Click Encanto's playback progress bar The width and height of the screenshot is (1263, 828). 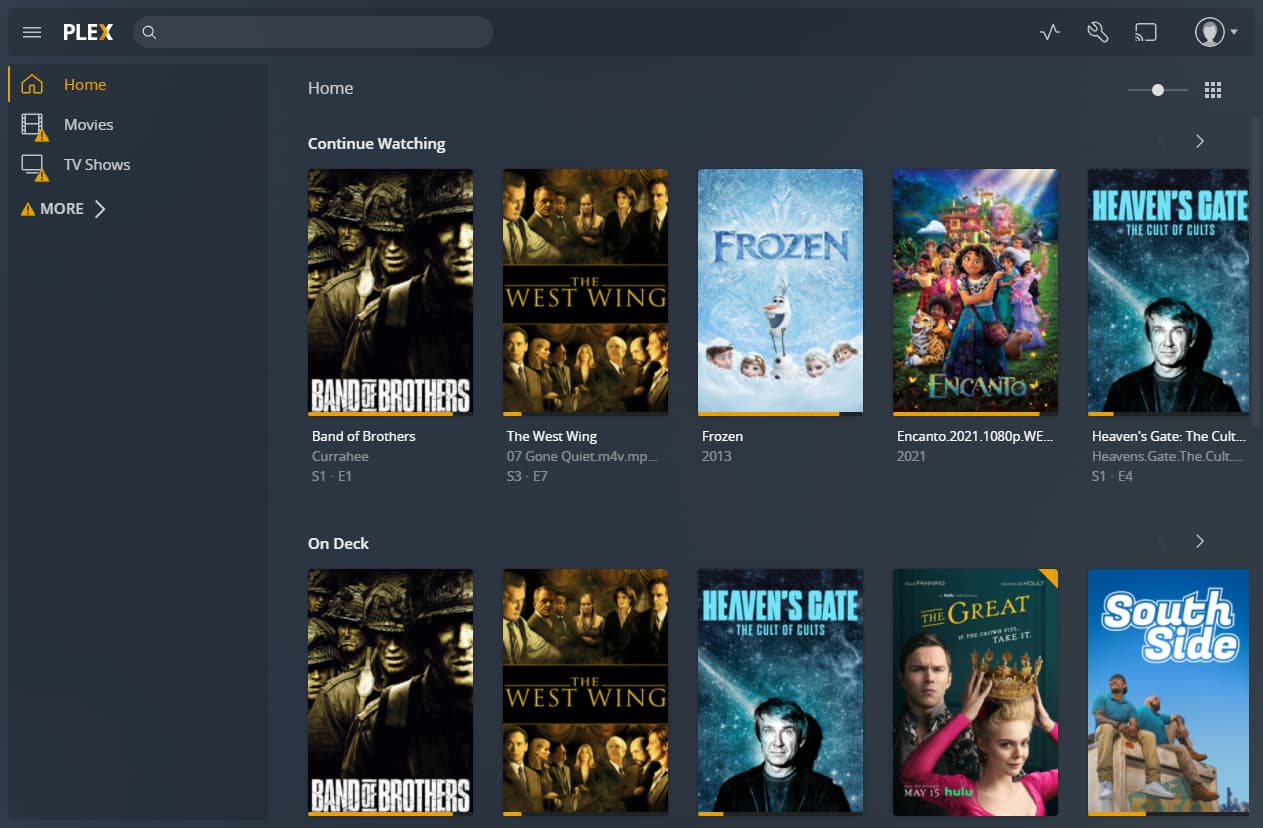(x=975, y=413)
